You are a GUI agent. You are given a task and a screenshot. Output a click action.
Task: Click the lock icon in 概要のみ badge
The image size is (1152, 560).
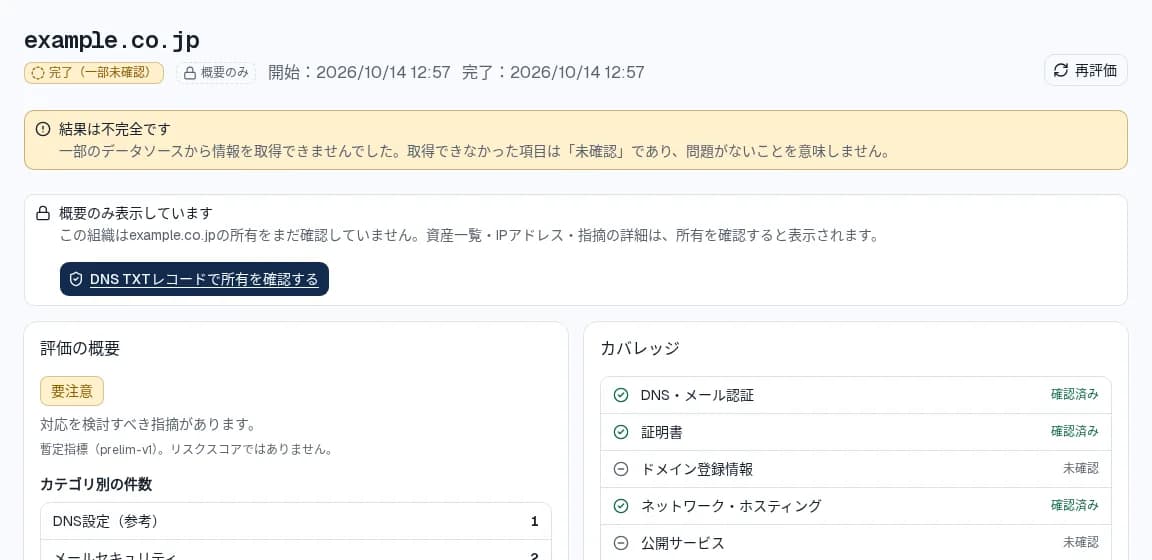(x=190, y=73)
